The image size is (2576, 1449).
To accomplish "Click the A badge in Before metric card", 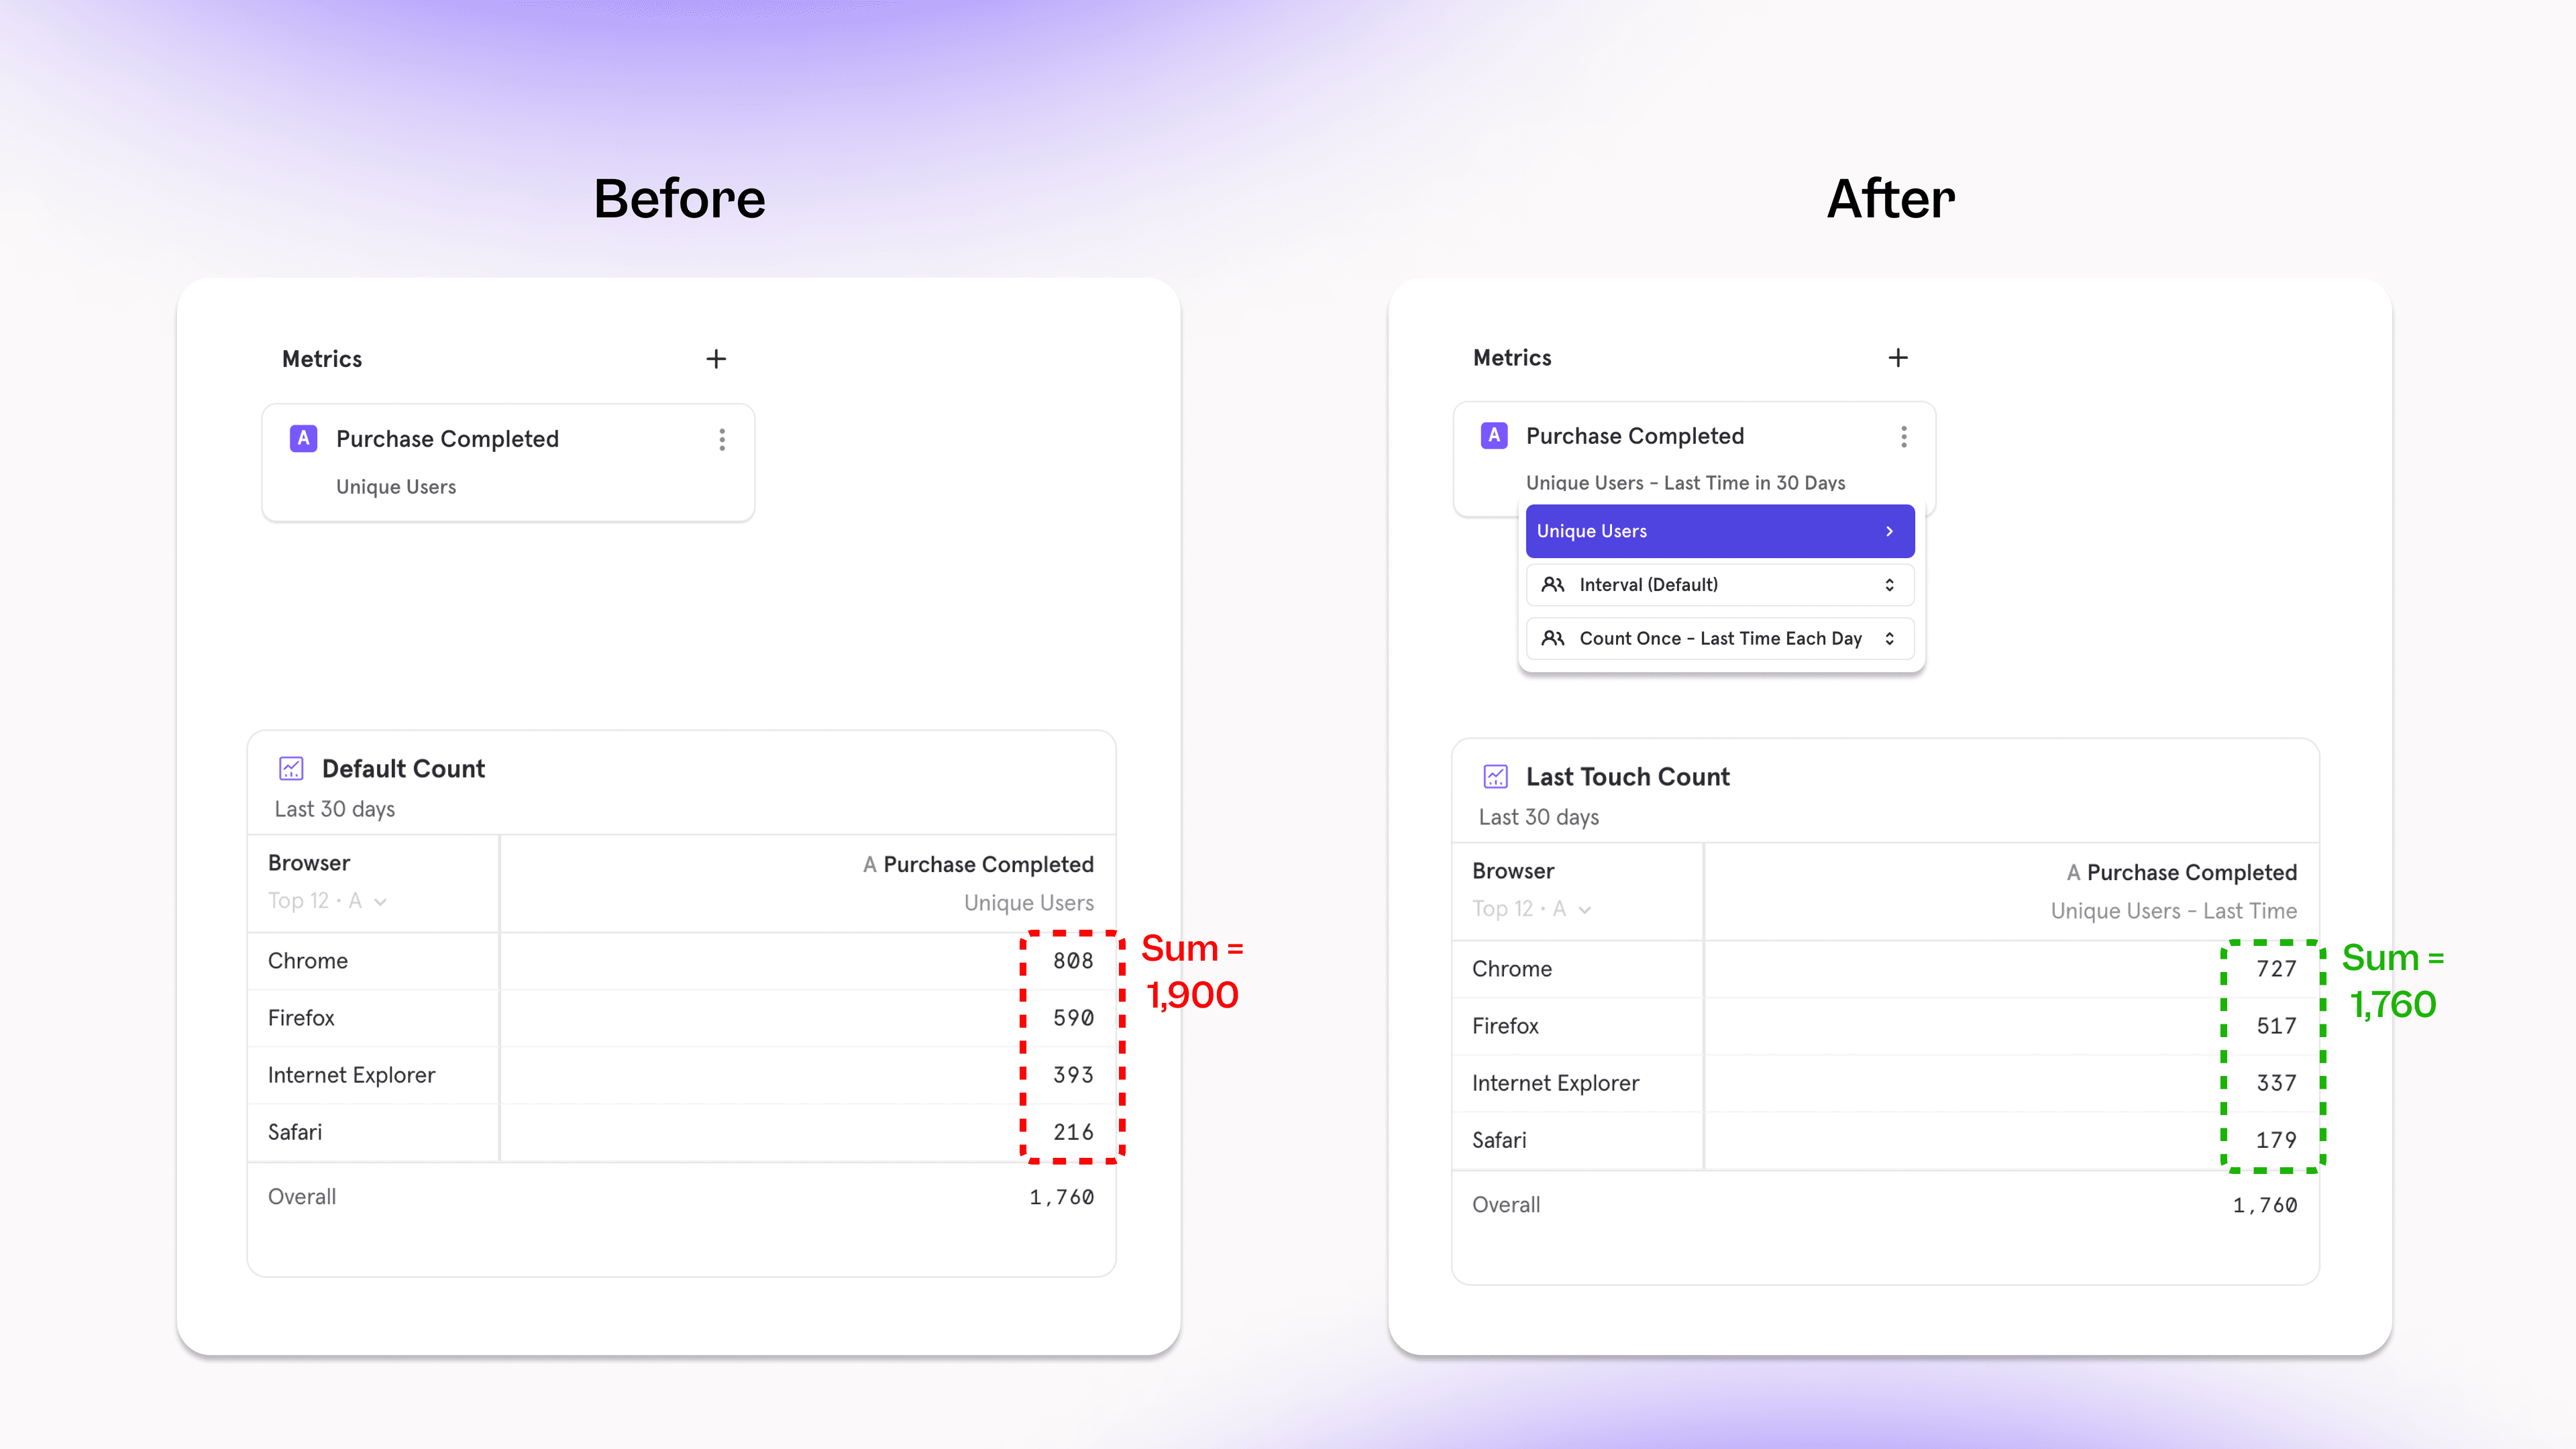I will click(x=303, y=439).
